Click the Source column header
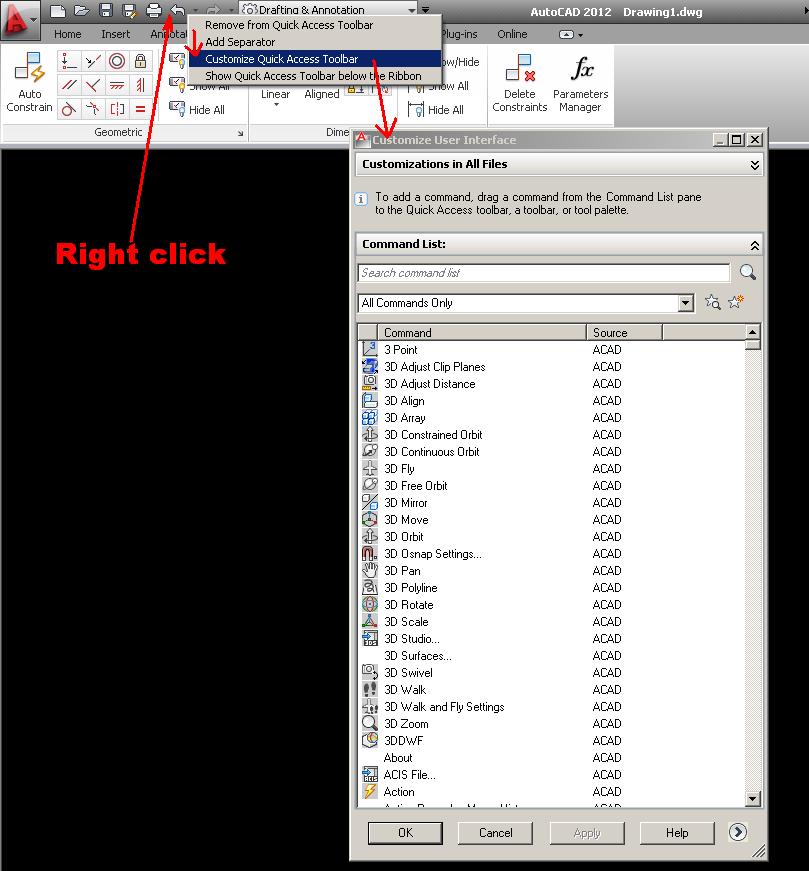Viewport: 809px width, 871px height. coord(625,332)
